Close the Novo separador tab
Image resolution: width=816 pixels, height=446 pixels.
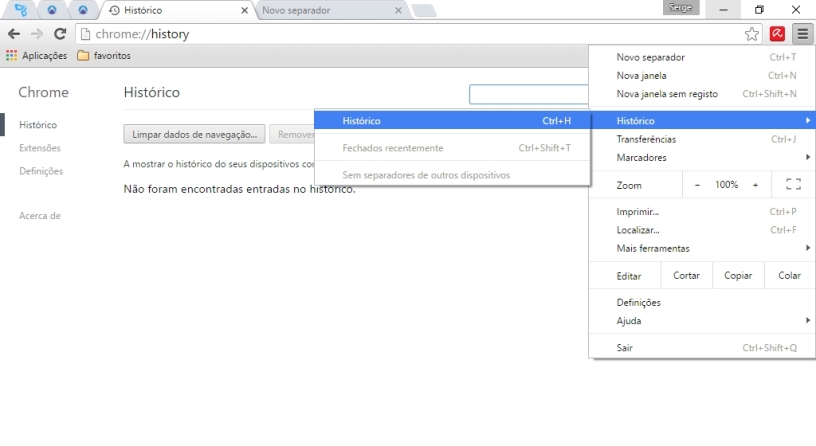click(398, 10)
